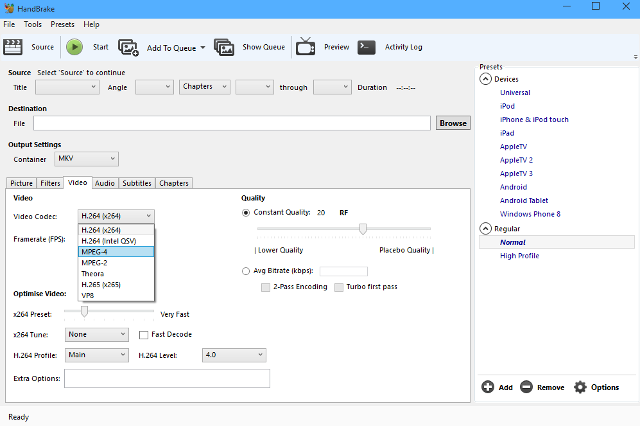Choose H.264 (Intel QSV) codec option

click(116, 241)
